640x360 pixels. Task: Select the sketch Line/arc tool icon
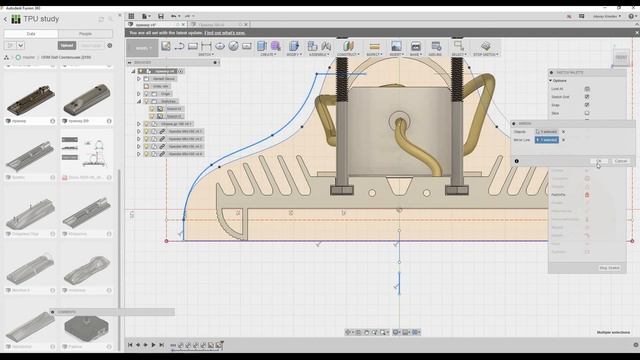point(179,46)
